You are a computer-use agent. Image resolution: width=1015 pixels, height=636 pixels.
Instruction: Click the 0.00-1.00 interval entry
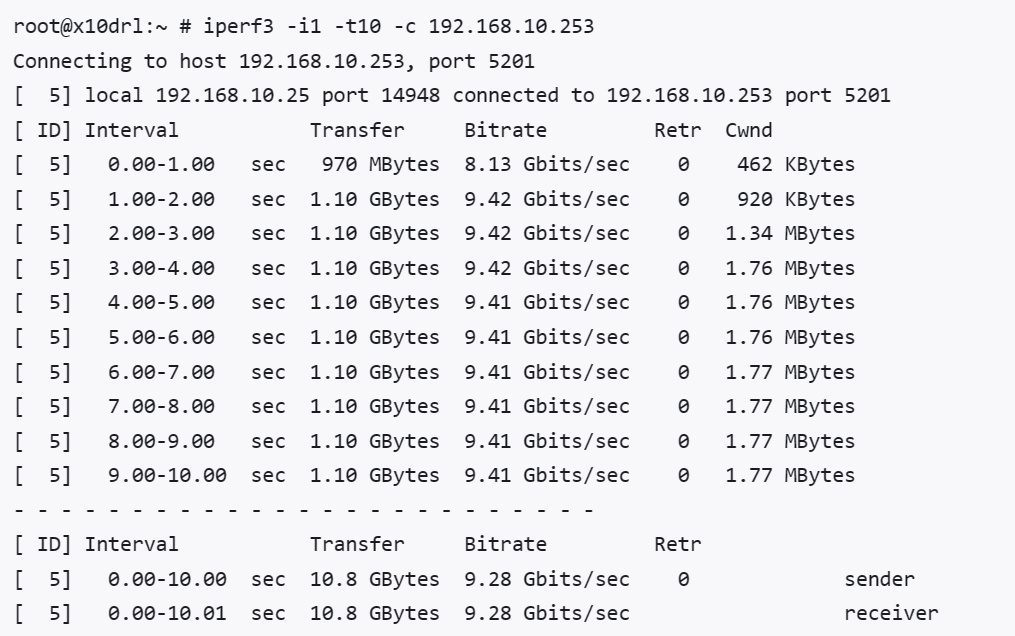click(x=161, y=165)
